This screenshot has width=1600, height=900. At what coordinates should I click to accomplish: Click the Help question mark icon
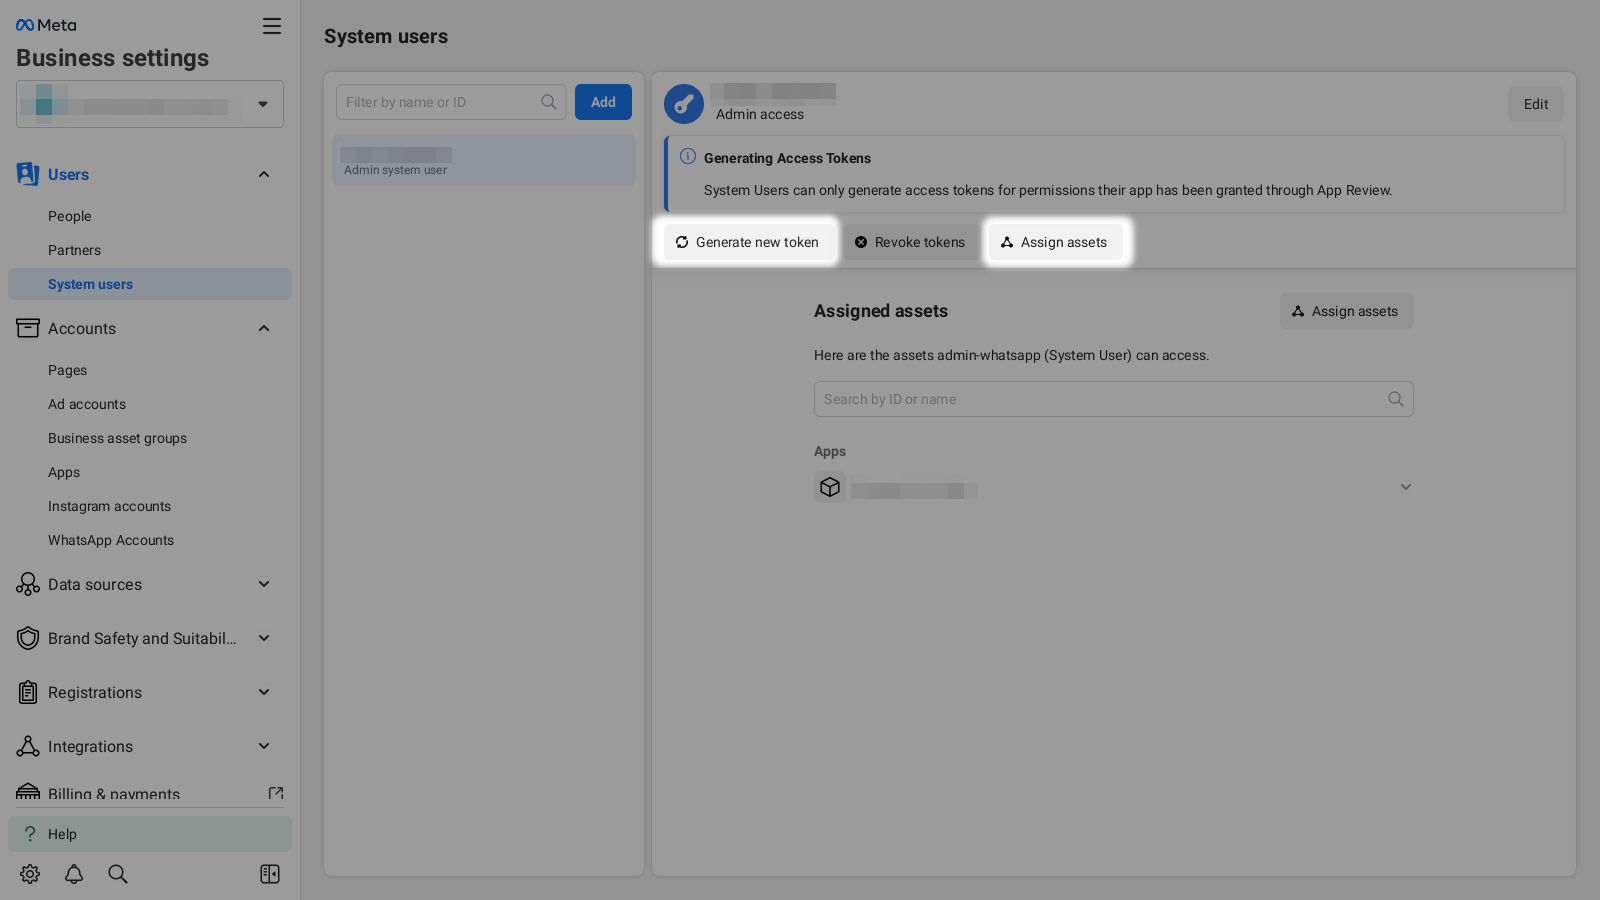(x=30, y=834)
